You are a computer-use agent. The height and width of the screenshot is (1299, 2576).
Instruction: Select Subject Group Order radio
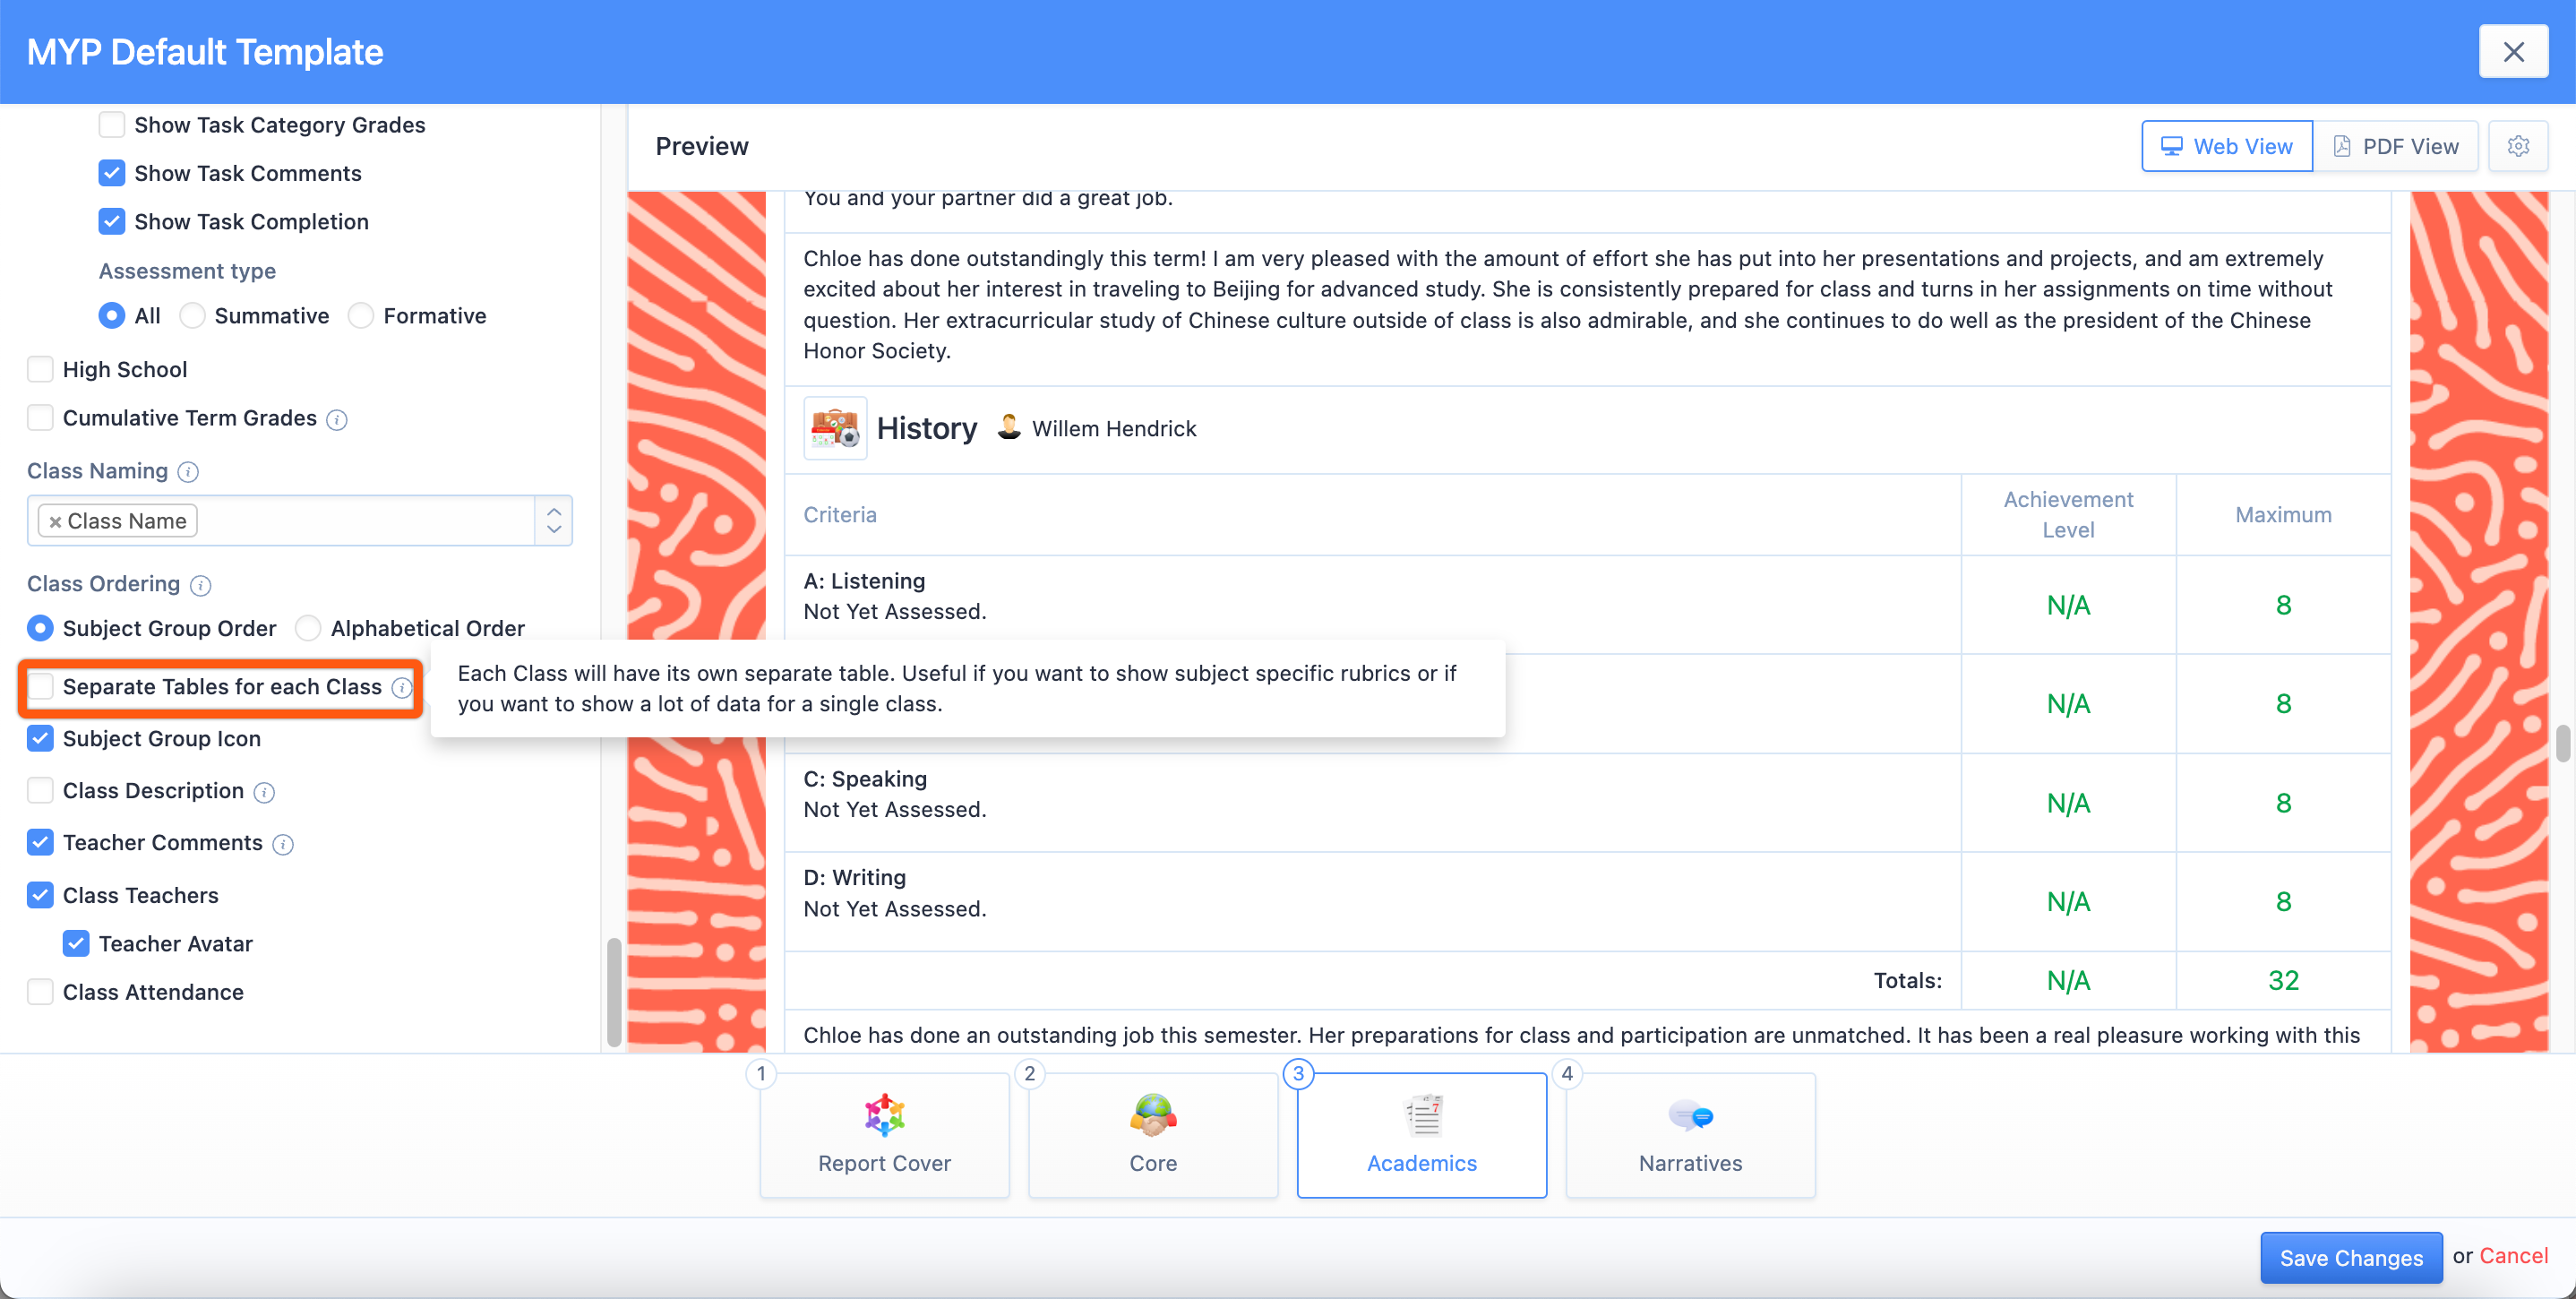coord(40,628)
